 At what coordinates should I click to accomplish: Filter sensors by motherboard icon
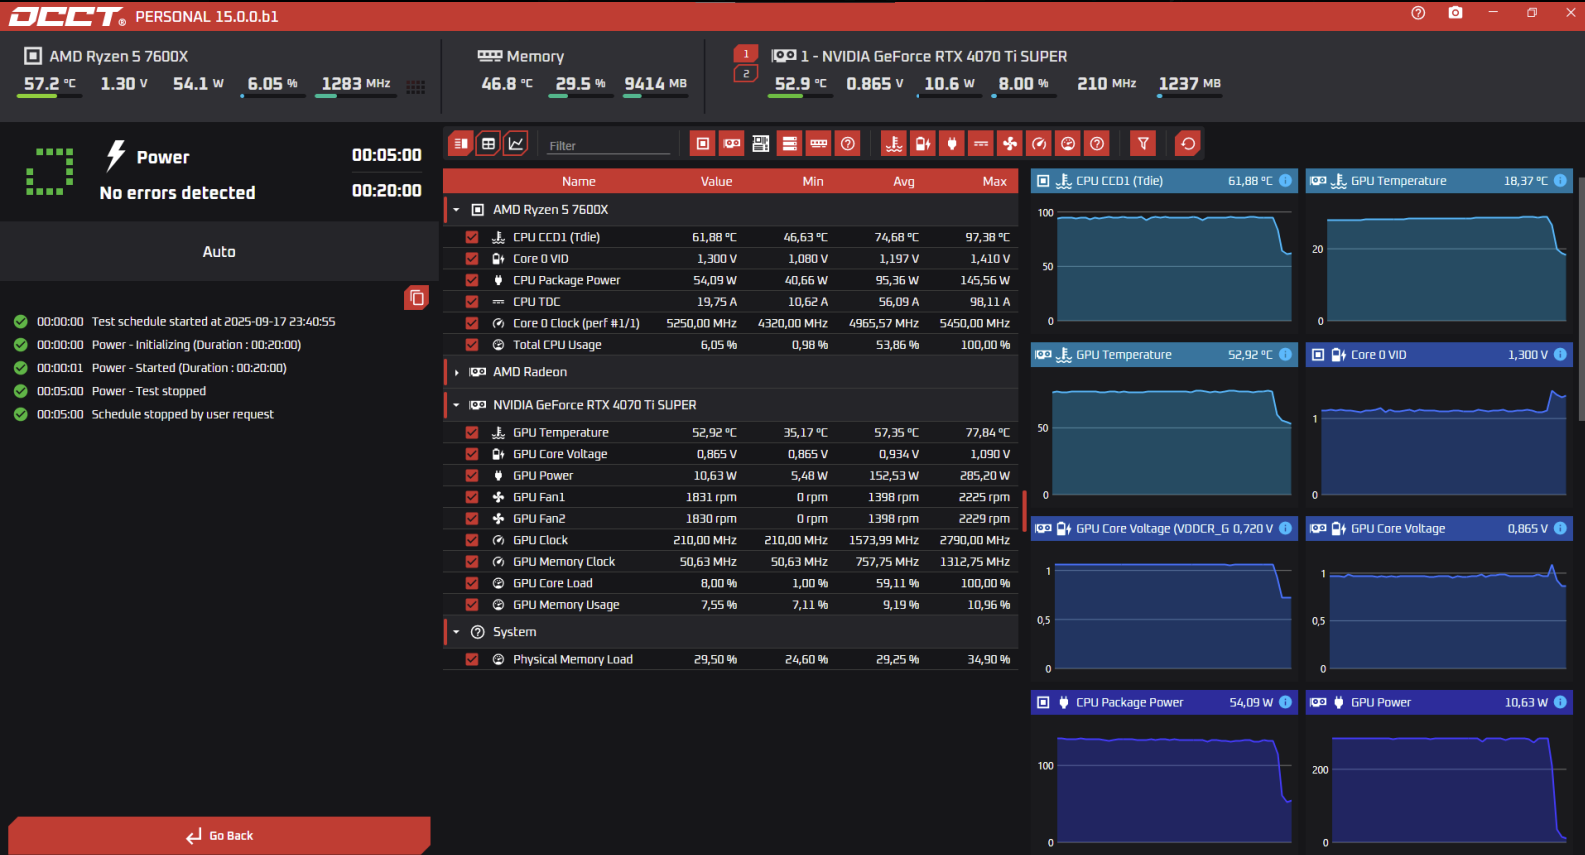761,144
